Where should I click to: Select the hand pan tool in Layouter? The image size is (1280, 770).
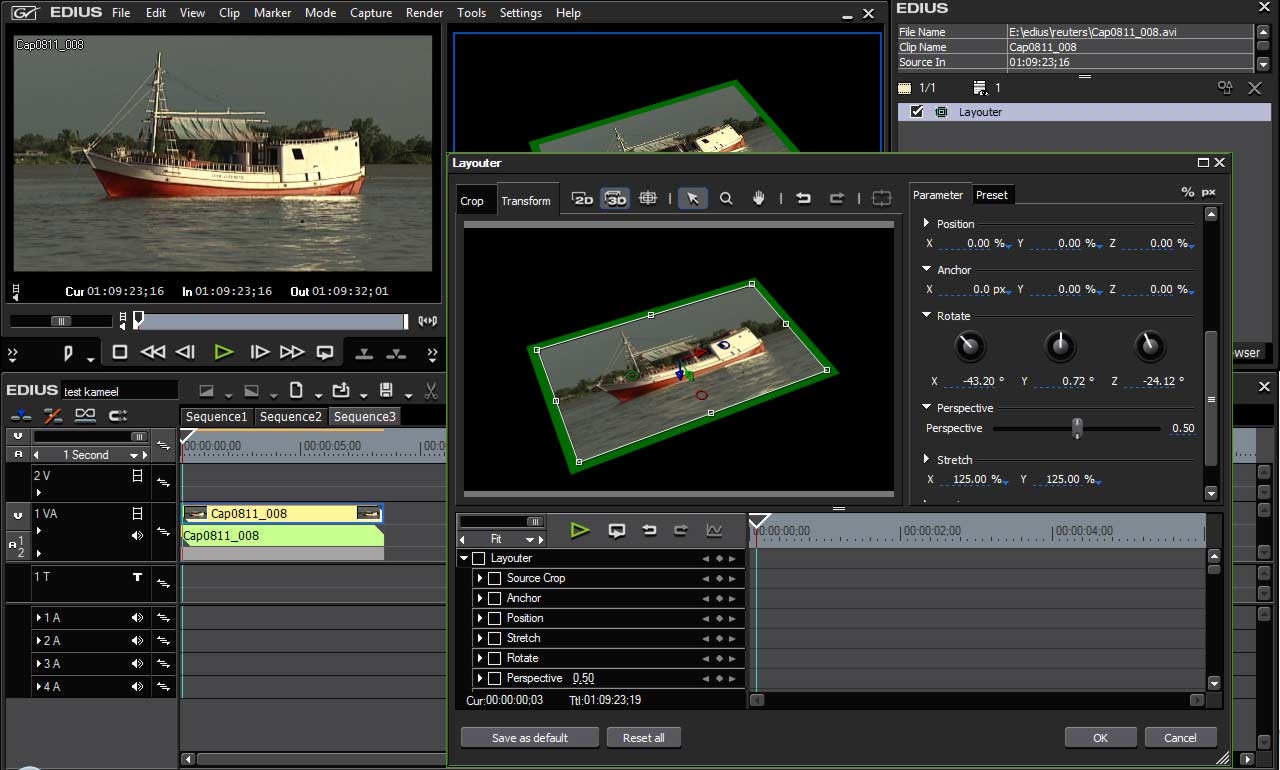point(759,198)
